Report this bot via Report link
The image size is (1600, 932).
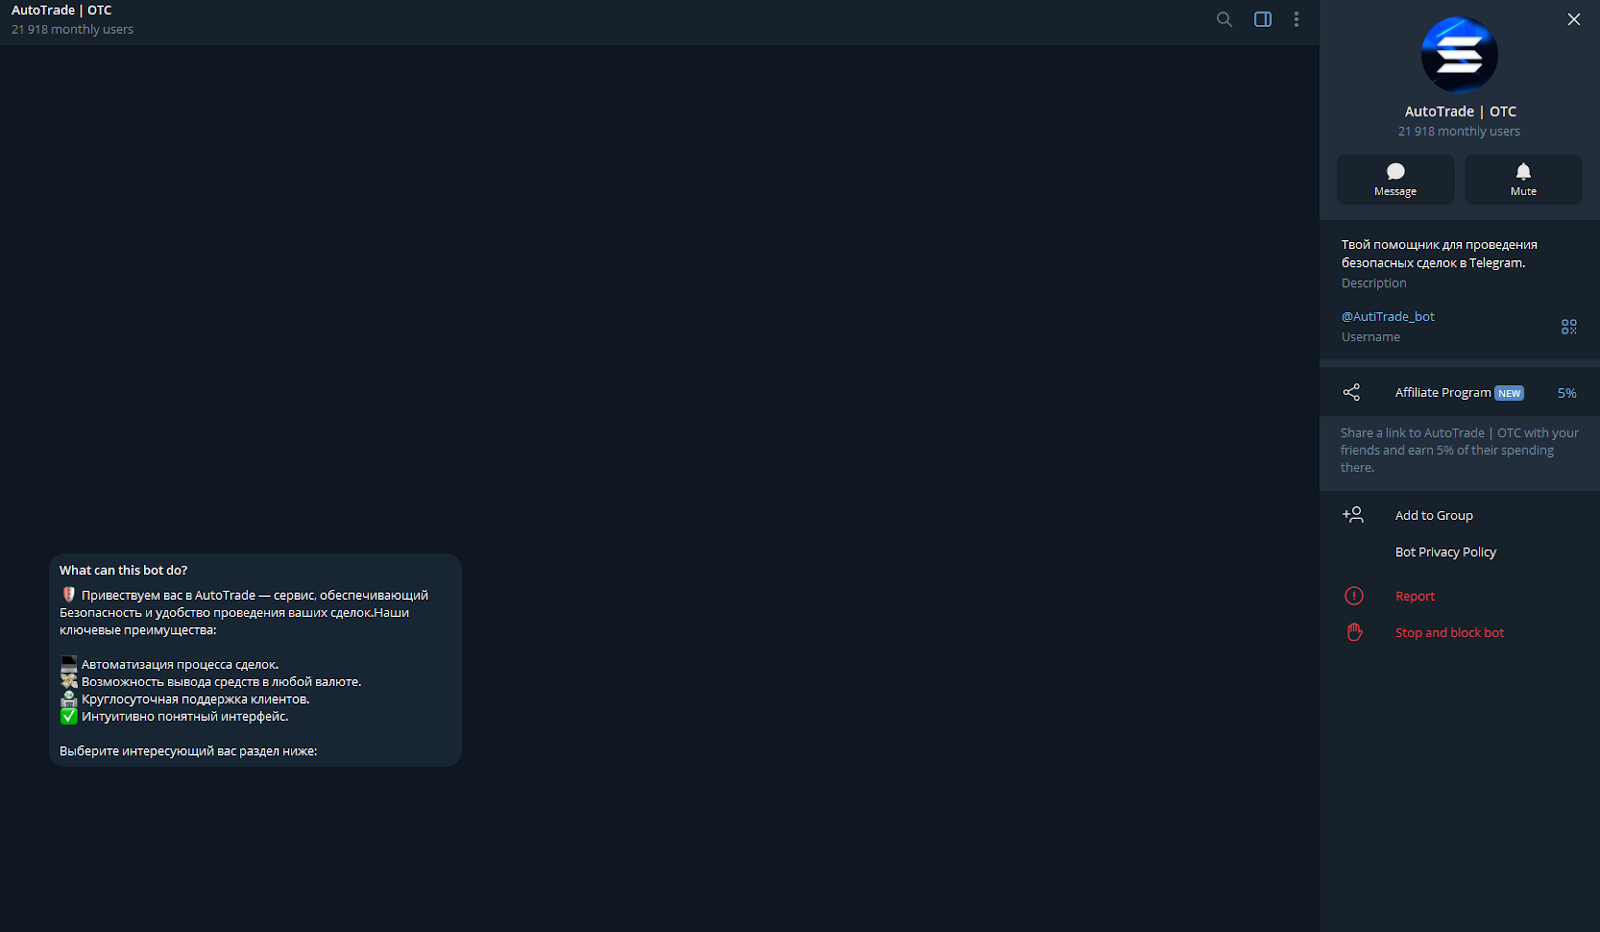1415,596
